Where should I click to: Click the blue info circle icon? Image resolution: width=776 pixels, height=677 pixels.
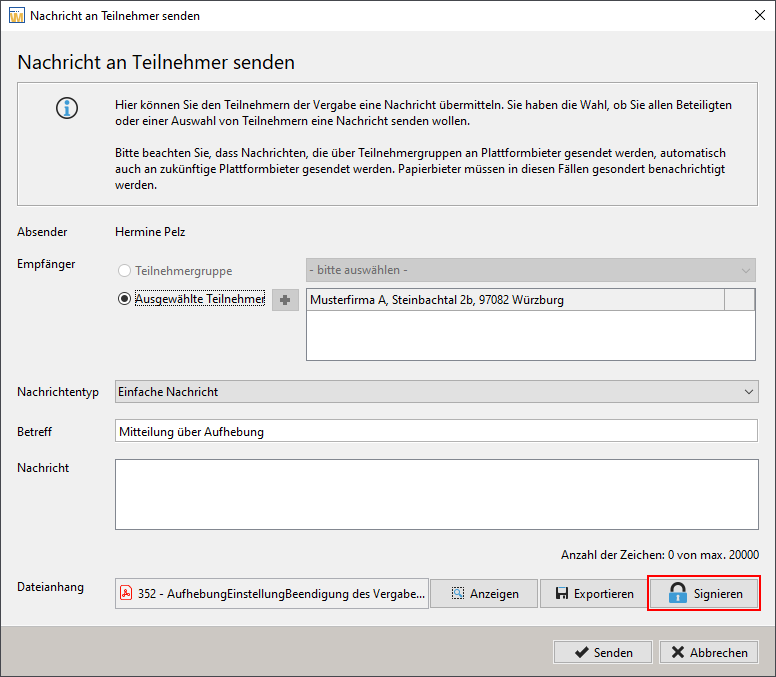67,108
